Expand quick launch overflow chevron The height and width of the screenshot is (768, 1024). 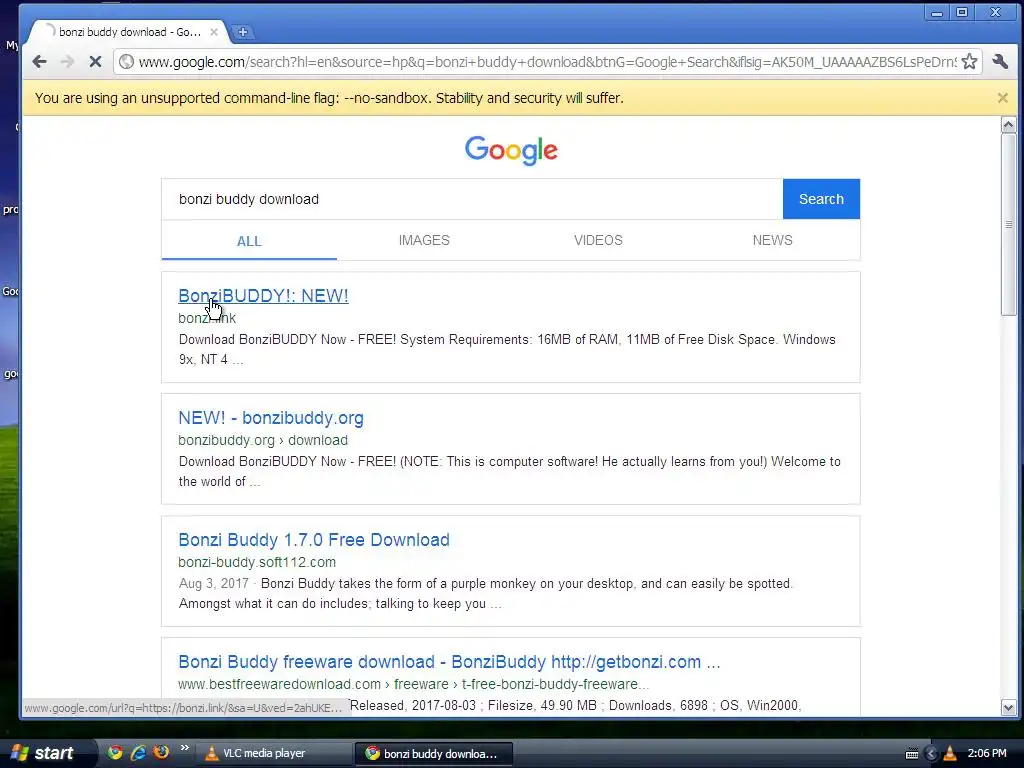(x=185, y=748)
